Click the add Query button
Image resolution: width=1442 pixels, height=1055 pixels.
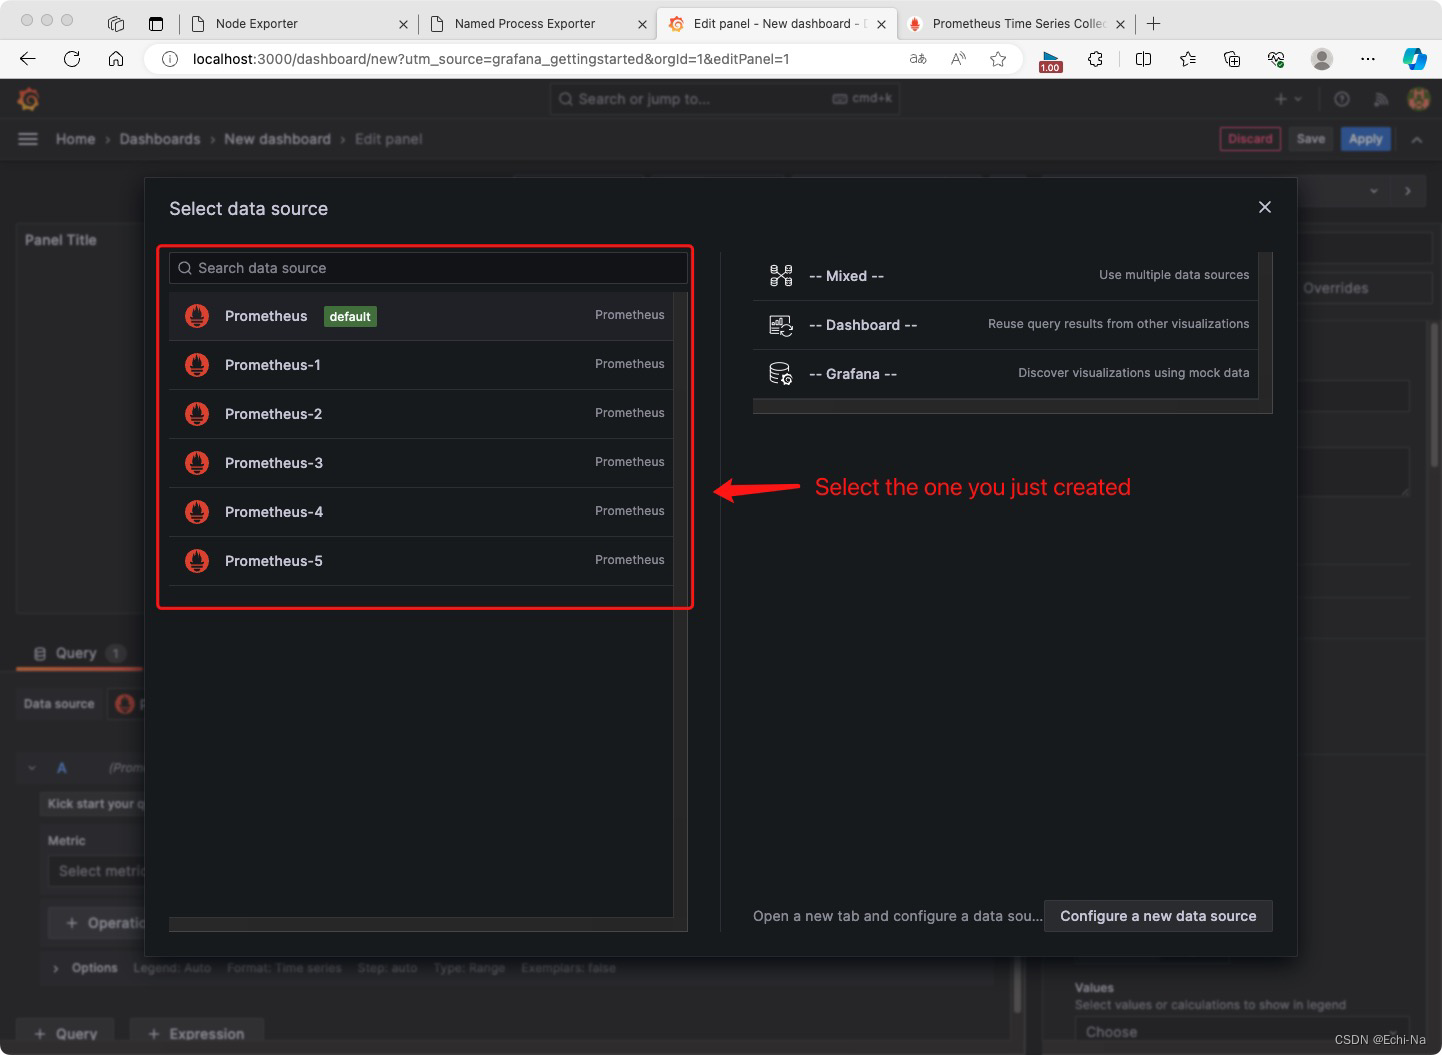coord(66,1034)
